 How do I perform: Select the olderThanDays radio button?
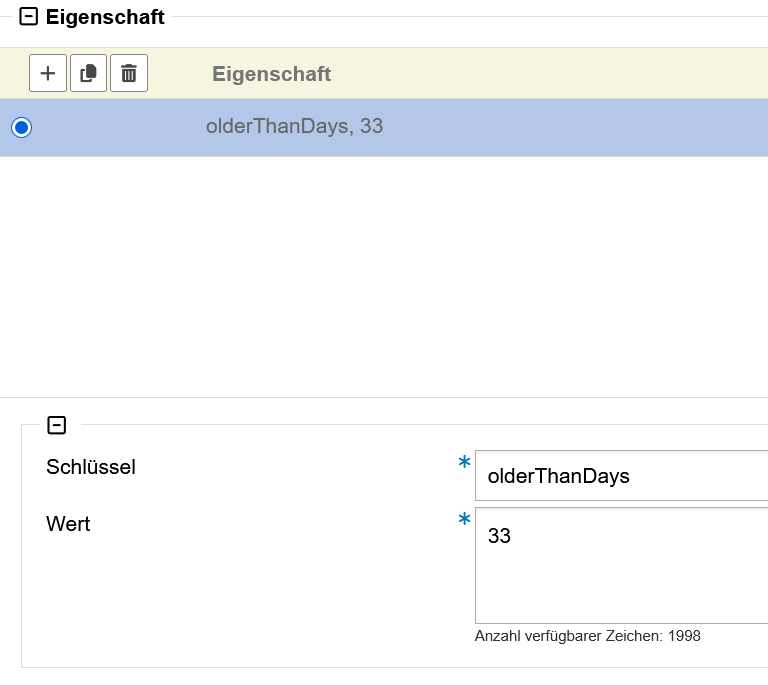click(21, 127)
